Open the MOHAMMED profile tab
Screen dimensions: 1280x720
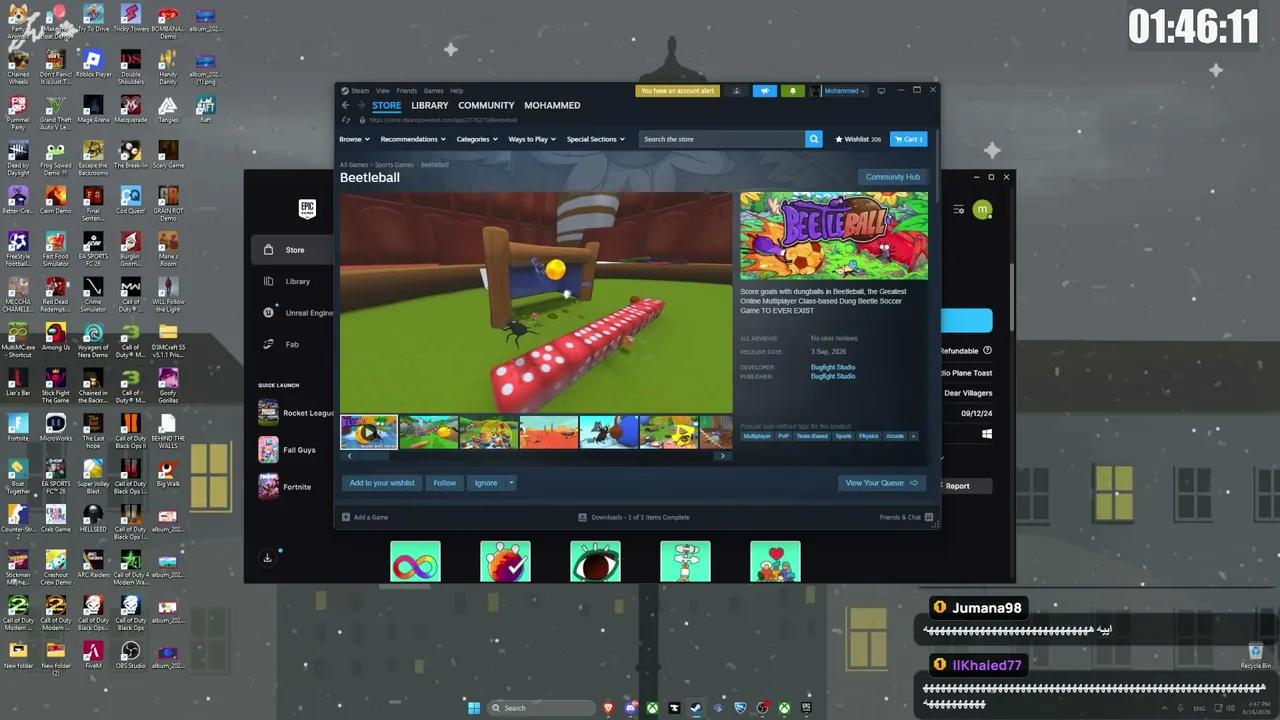point(552,105)
